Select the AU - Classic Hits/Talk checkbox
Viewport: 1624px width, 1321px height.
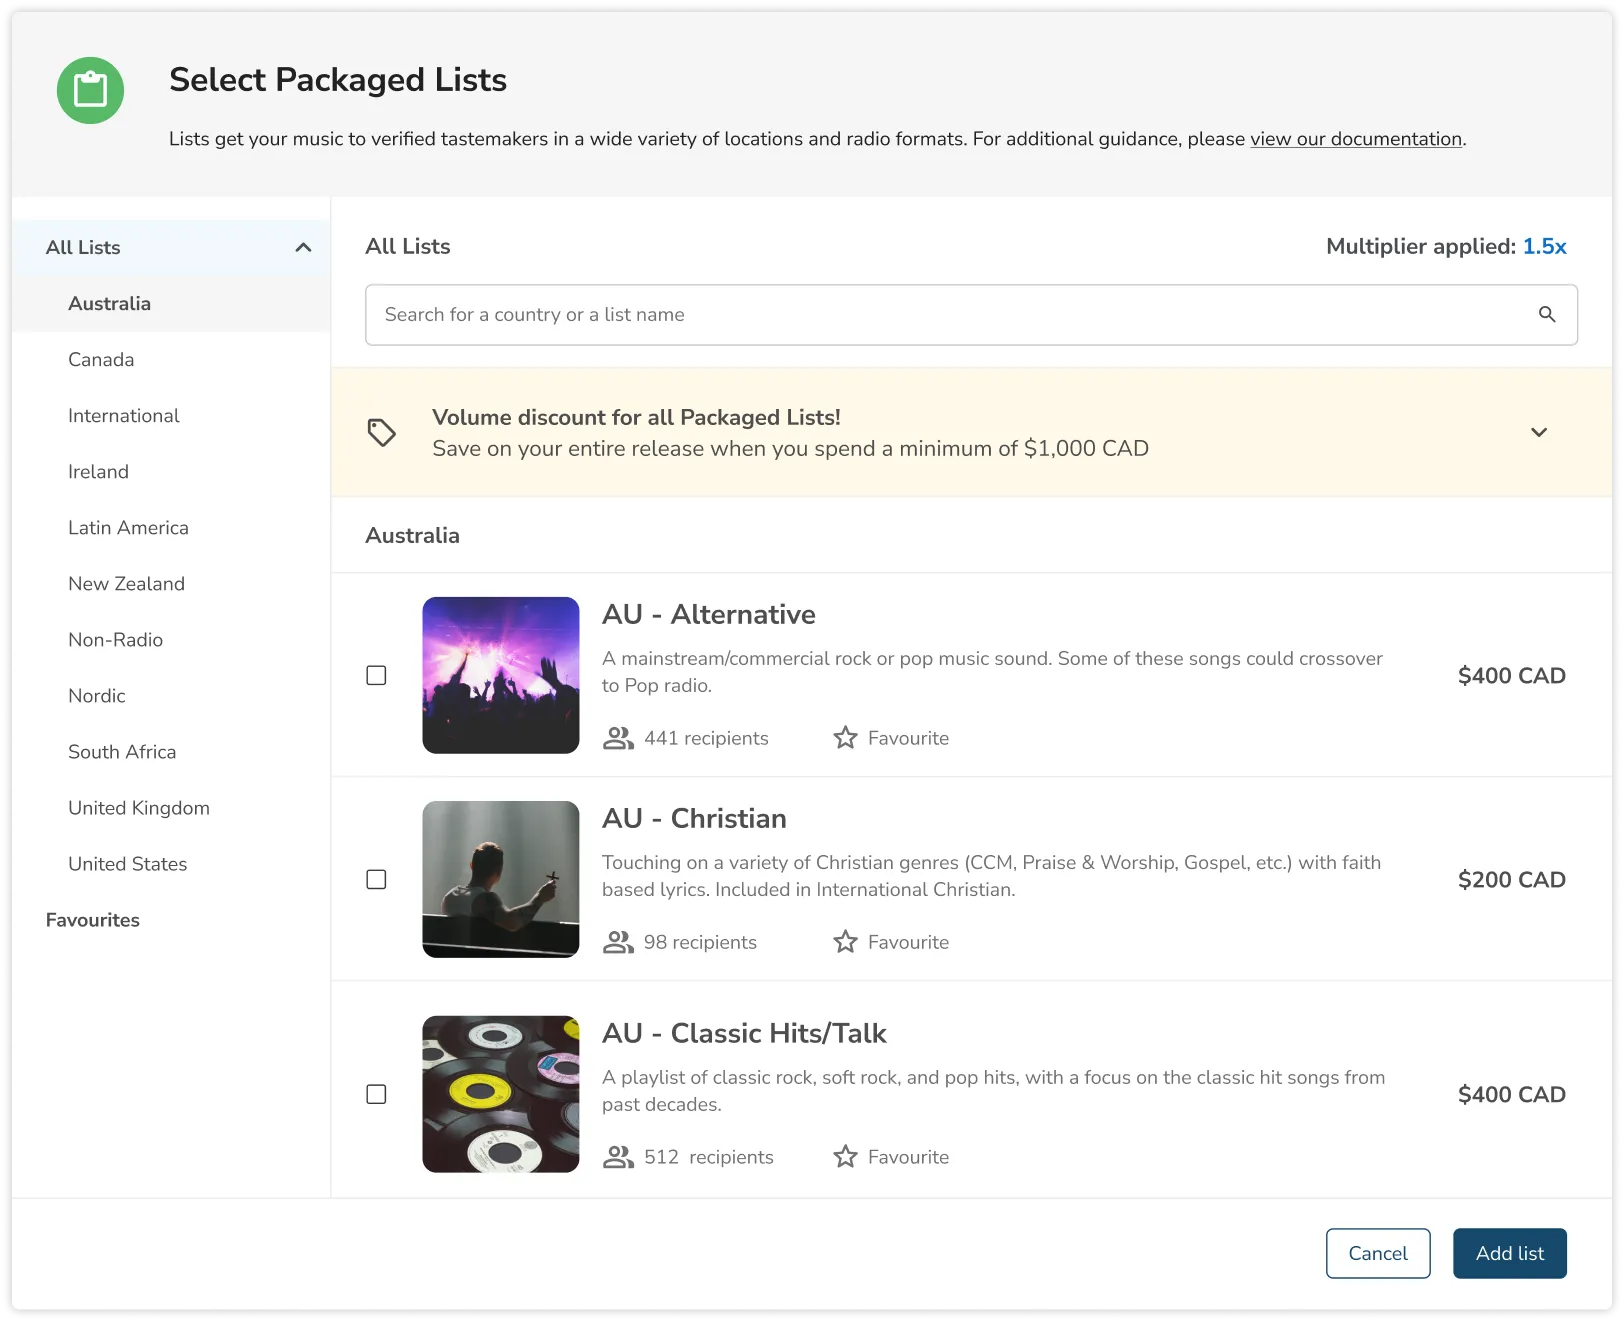[x=377, y=1094]
